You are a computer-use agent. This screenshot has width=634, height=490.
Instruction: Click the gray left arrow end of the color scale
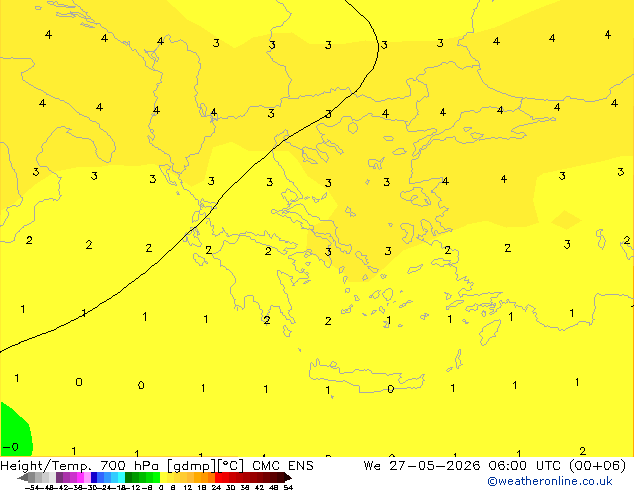pyautogui.click(x=23, y=478)
